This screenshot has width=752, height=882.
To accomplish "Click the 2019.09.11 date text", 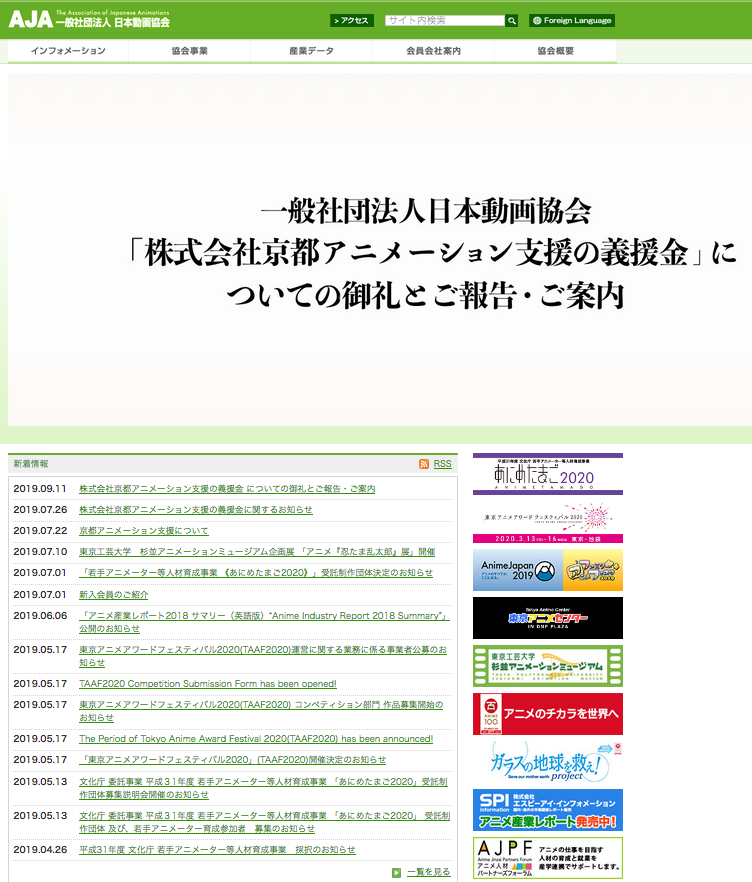I will click(40, 489).
